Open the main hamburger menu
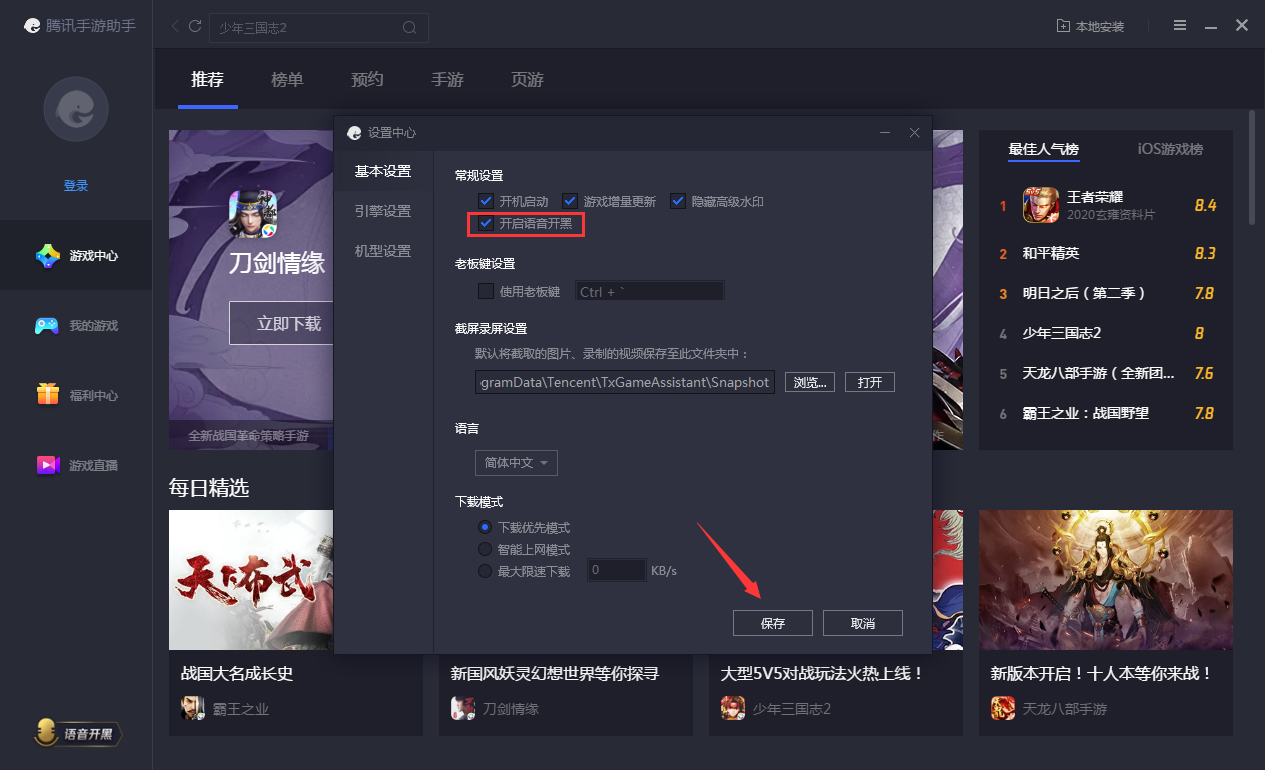The width and height of the screenshot is (1265, 770). tap(1180, 26)
